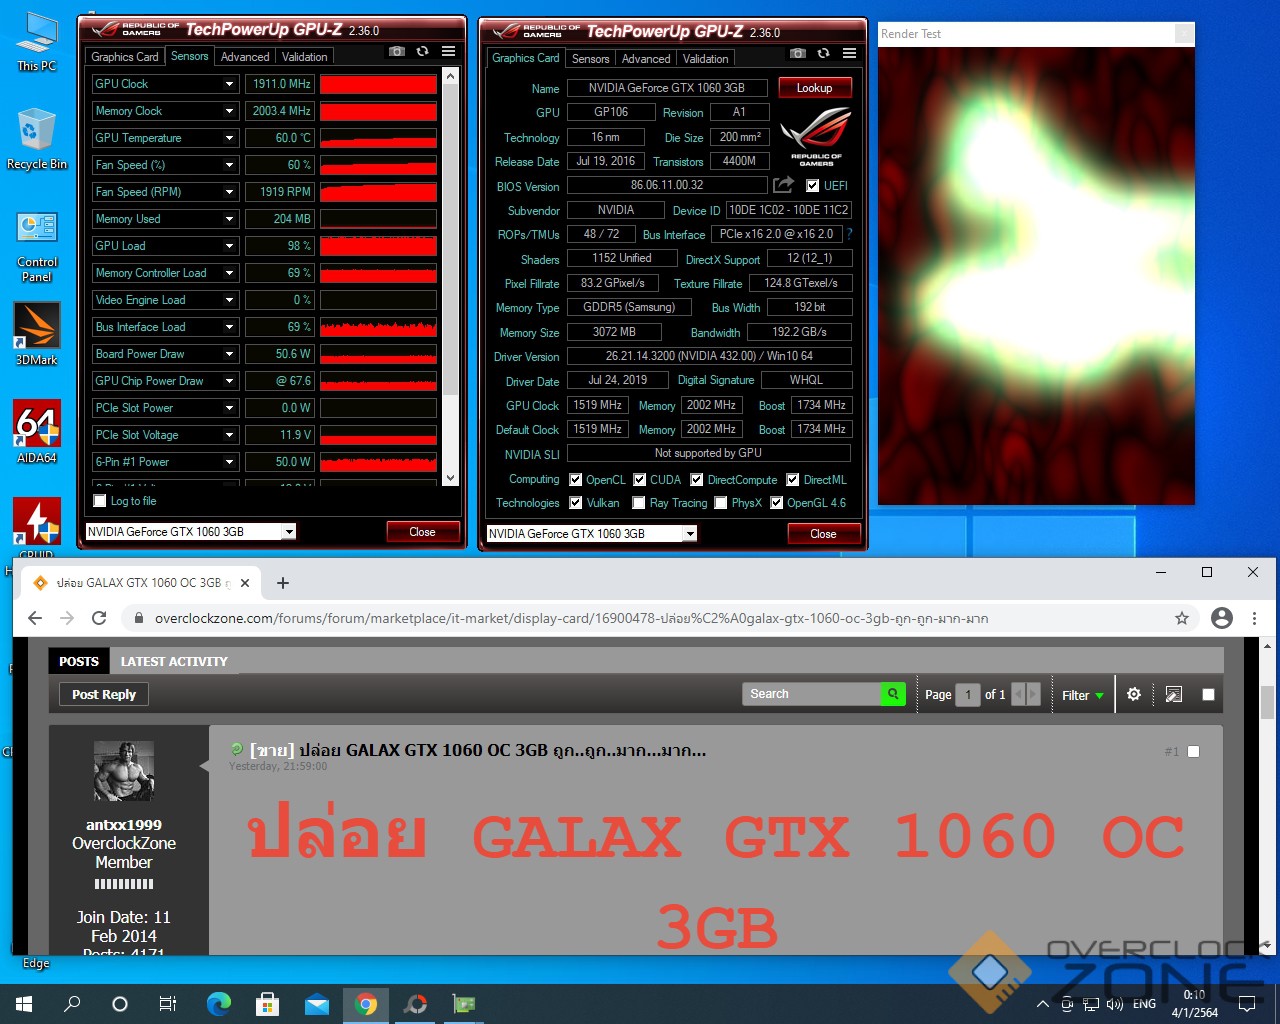Bookmark page with the star icon
This screenshot has height=1024, width=1280.
[1182, 618]
